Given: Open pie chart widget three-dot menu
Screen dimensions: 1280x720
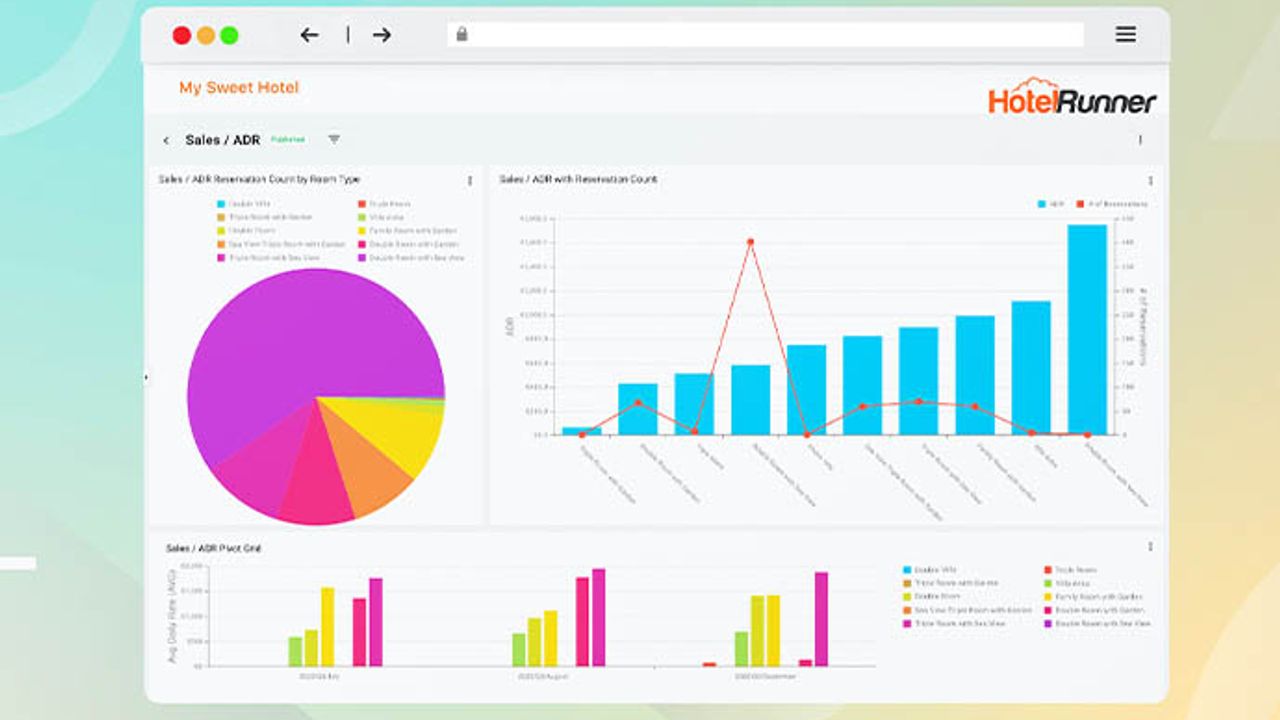Looking at the screenshot, I should [470, 181].
